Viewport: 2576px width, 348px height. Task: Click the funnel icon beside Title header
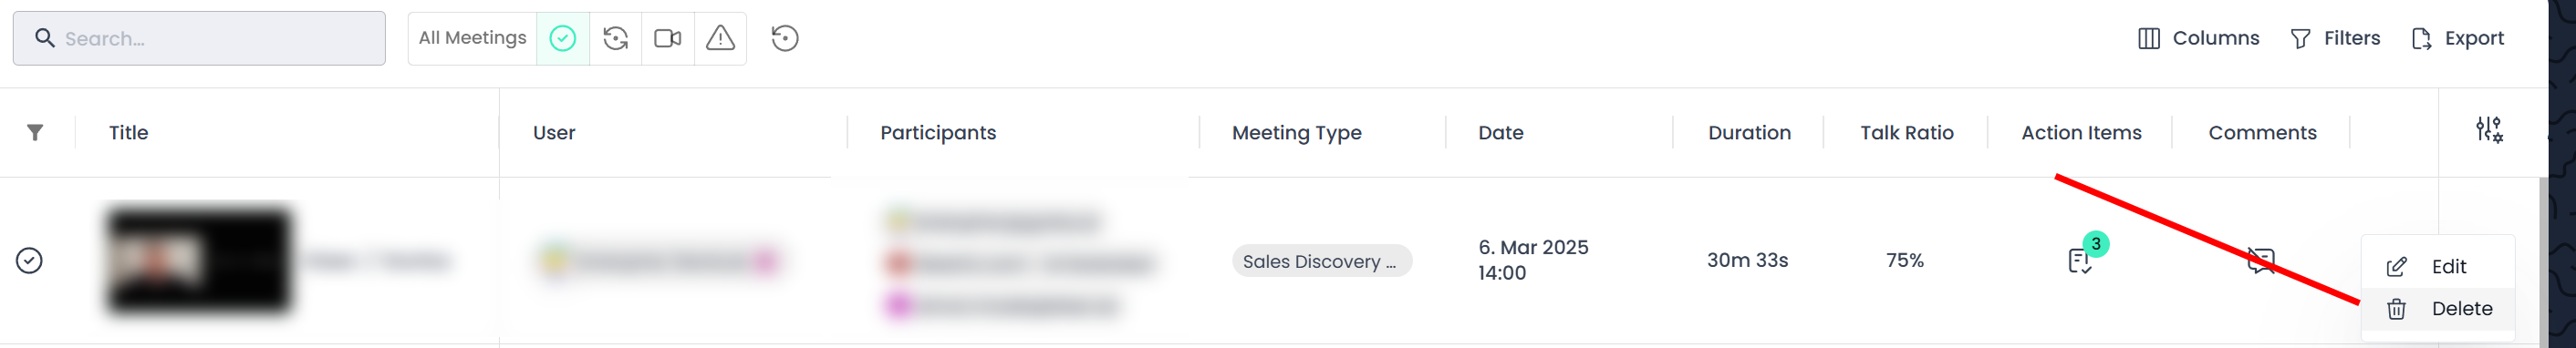pos(35,132)
